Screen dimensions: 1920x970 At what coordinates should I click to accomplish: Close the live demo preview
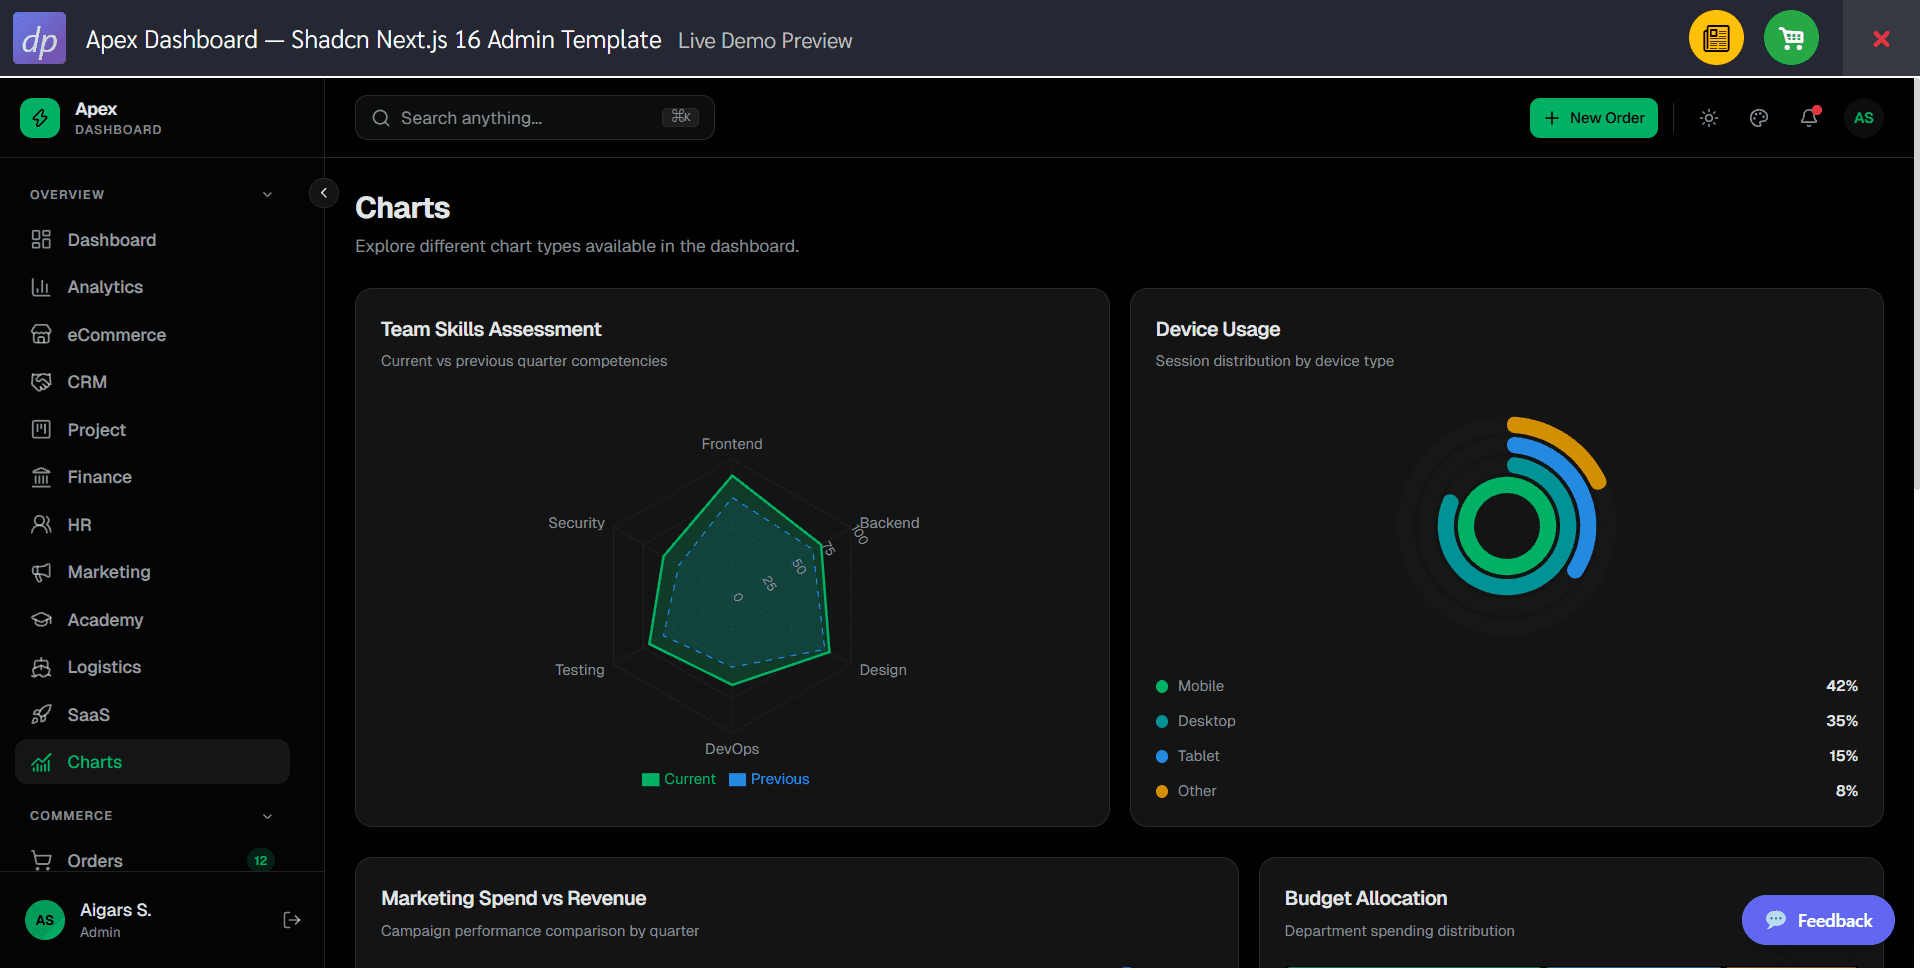coord(1881,38)
